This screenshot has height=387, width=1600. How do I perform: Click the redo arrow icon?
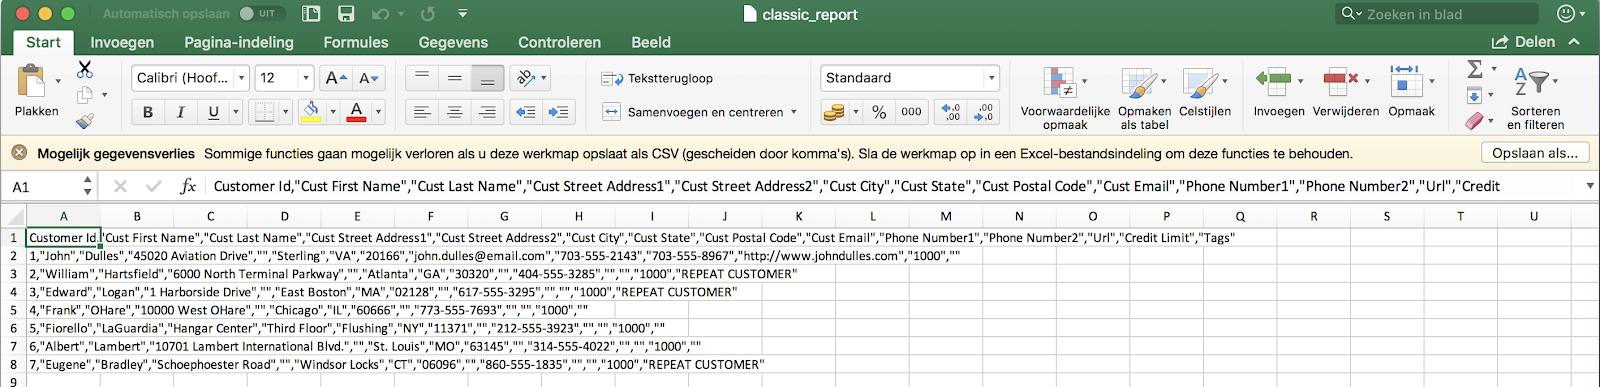[428, 14]
